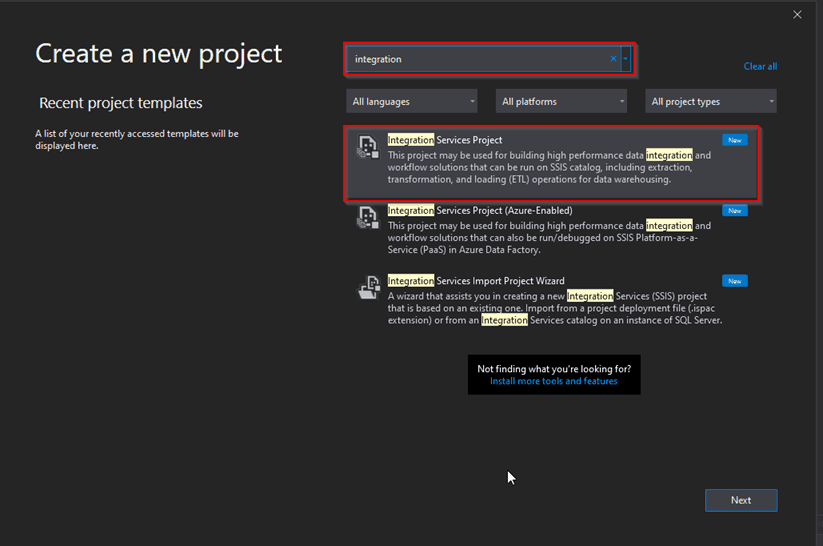Click the New badge on Import Project Wizard
The image size is (823, 546).
pyautogui.click(x=735, y=281)
